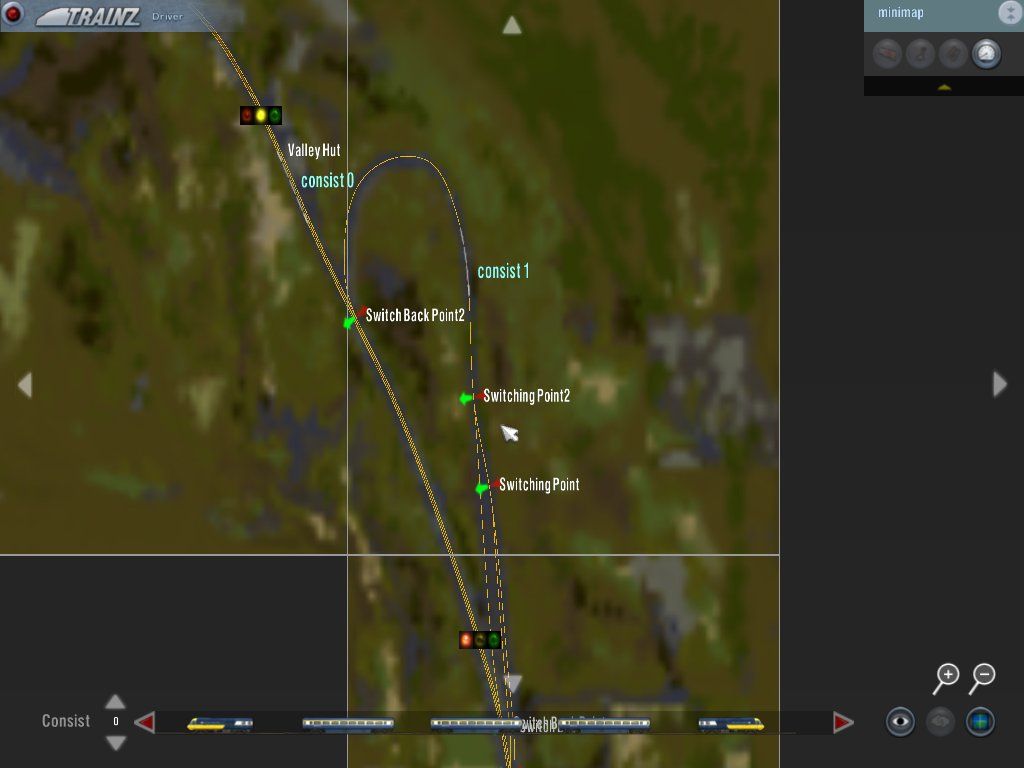The image size is (1024, 768).
Task: Open the map view grid icon bottom right
Action: pos(978,721)
